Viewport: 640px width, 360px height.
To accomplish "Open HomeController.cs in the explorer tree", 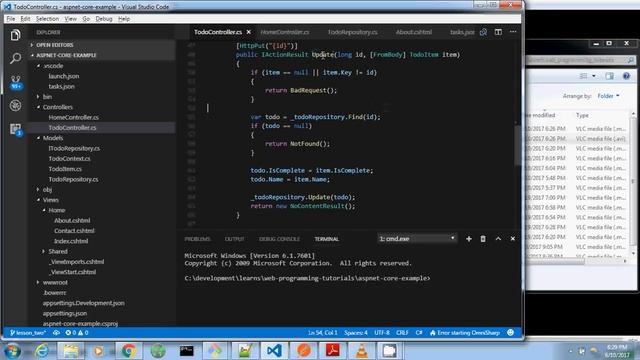I will [73, 117].
